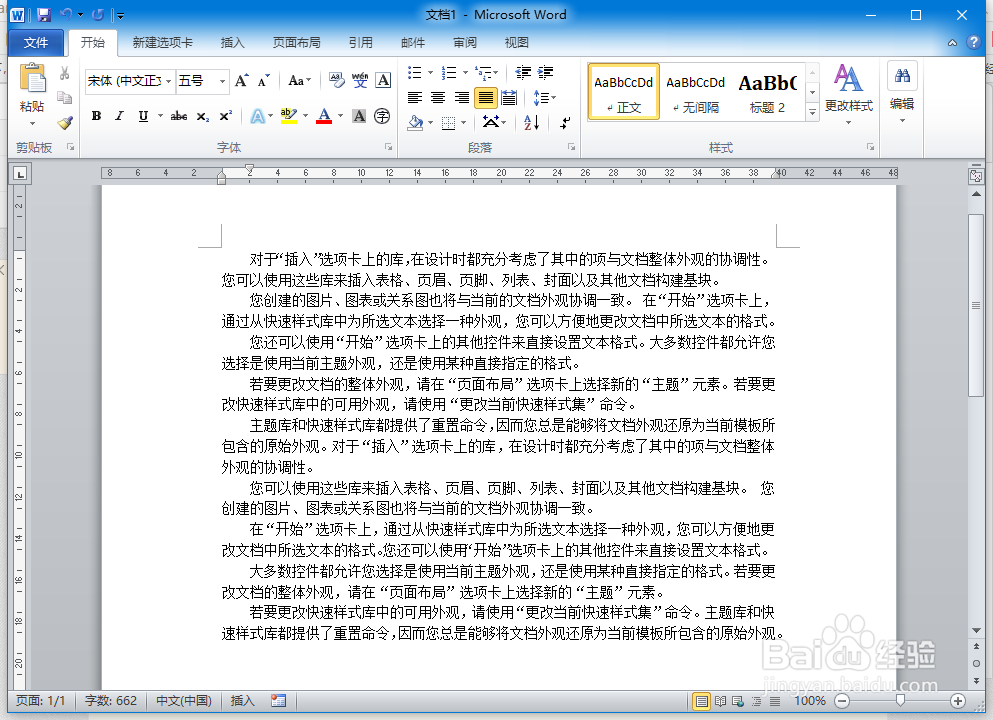Open the Sort icon in paragraph group

pyautogui.click(x=531, y=122)
